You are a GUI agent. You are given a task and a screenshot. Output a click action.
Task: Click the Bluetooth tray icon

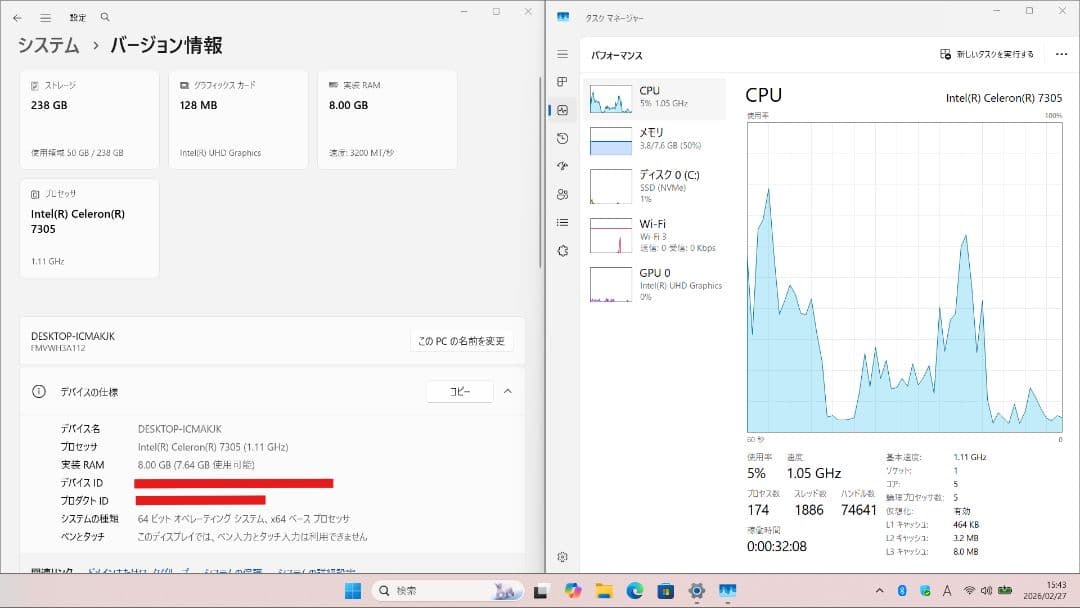click(x=902, y=591)
